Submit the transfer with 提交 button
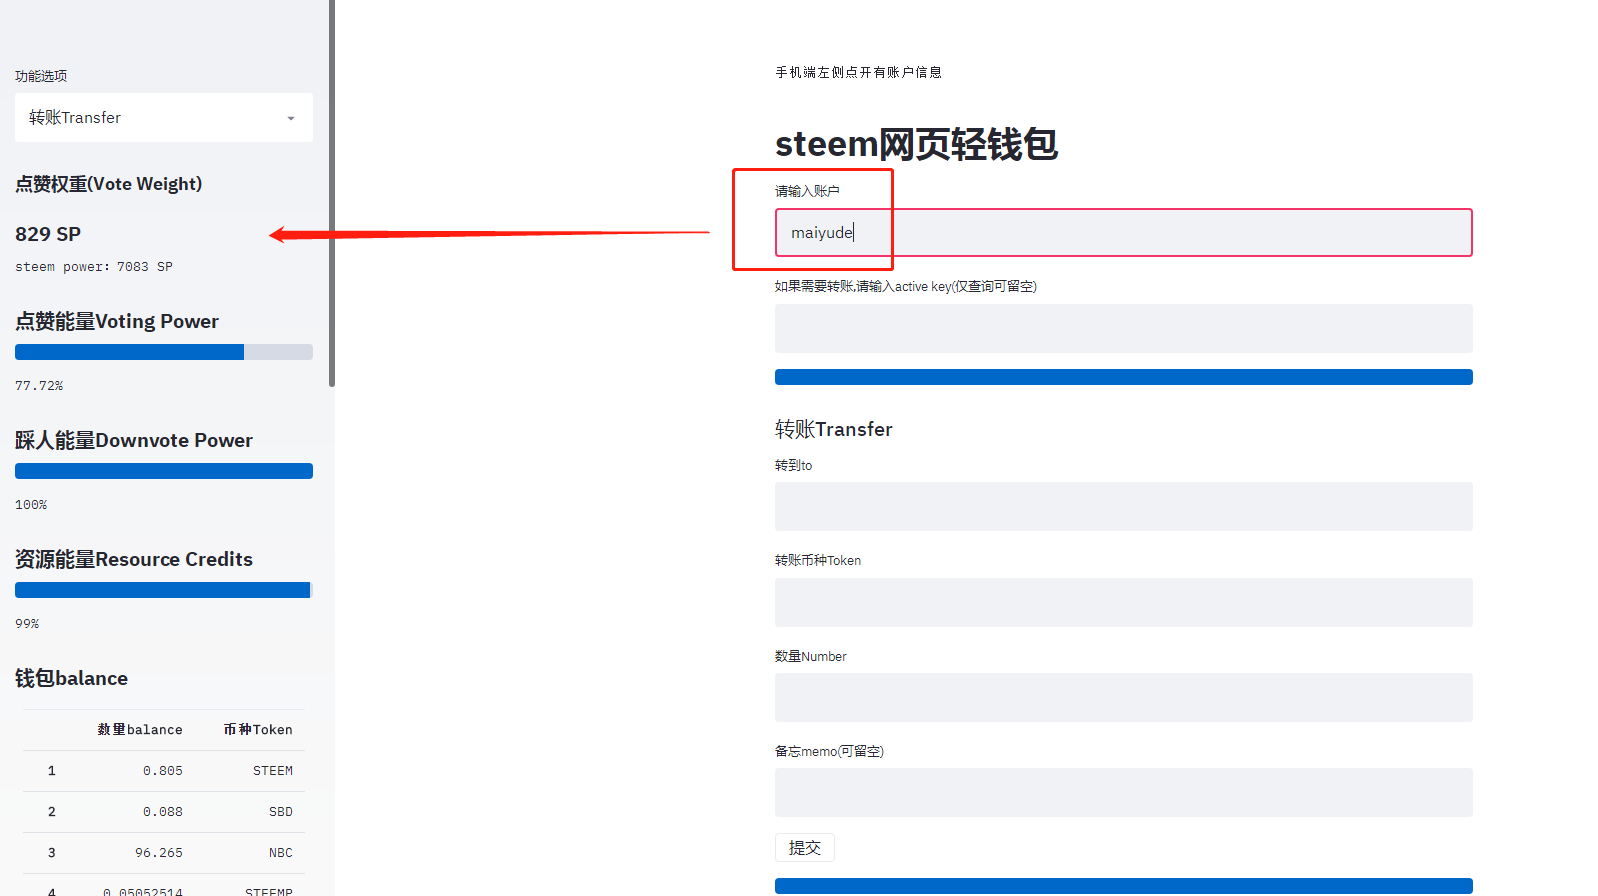Viewport: 1598px width, 896px height. [805, 848]
